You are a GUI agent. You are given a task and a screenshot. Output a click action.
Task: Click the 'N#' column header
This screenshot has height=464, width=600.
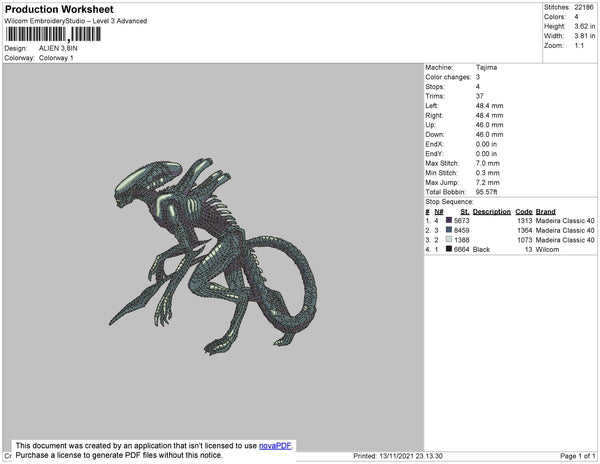(439, 212)
